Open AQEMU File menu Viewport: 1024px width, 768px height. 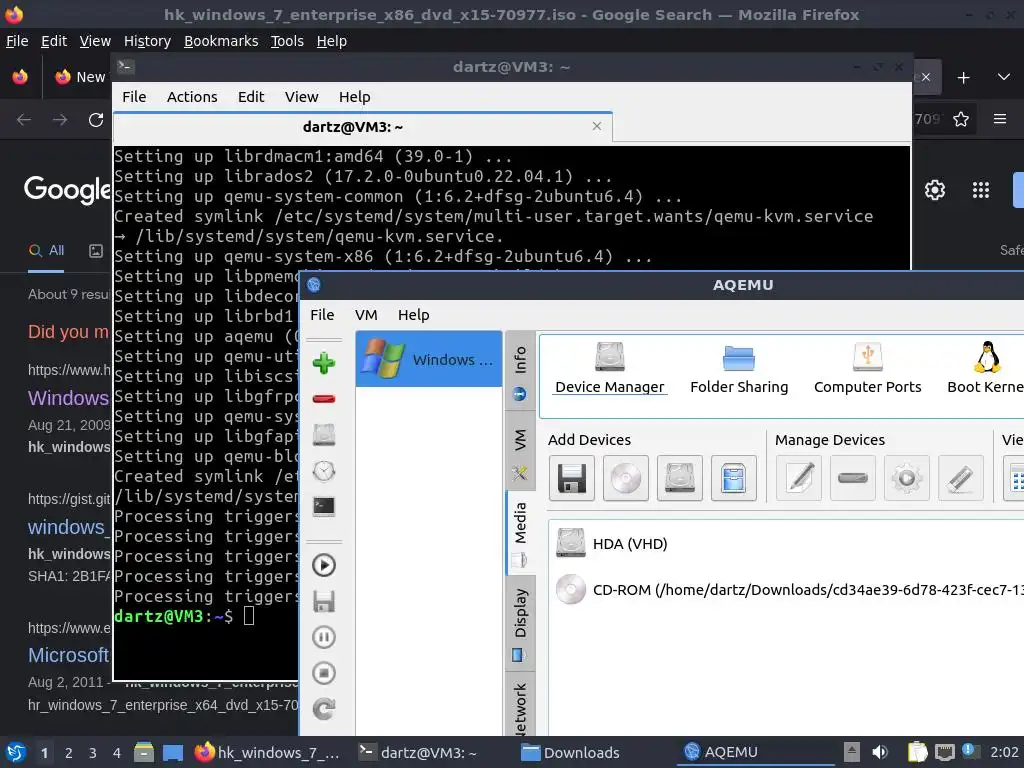322,315
